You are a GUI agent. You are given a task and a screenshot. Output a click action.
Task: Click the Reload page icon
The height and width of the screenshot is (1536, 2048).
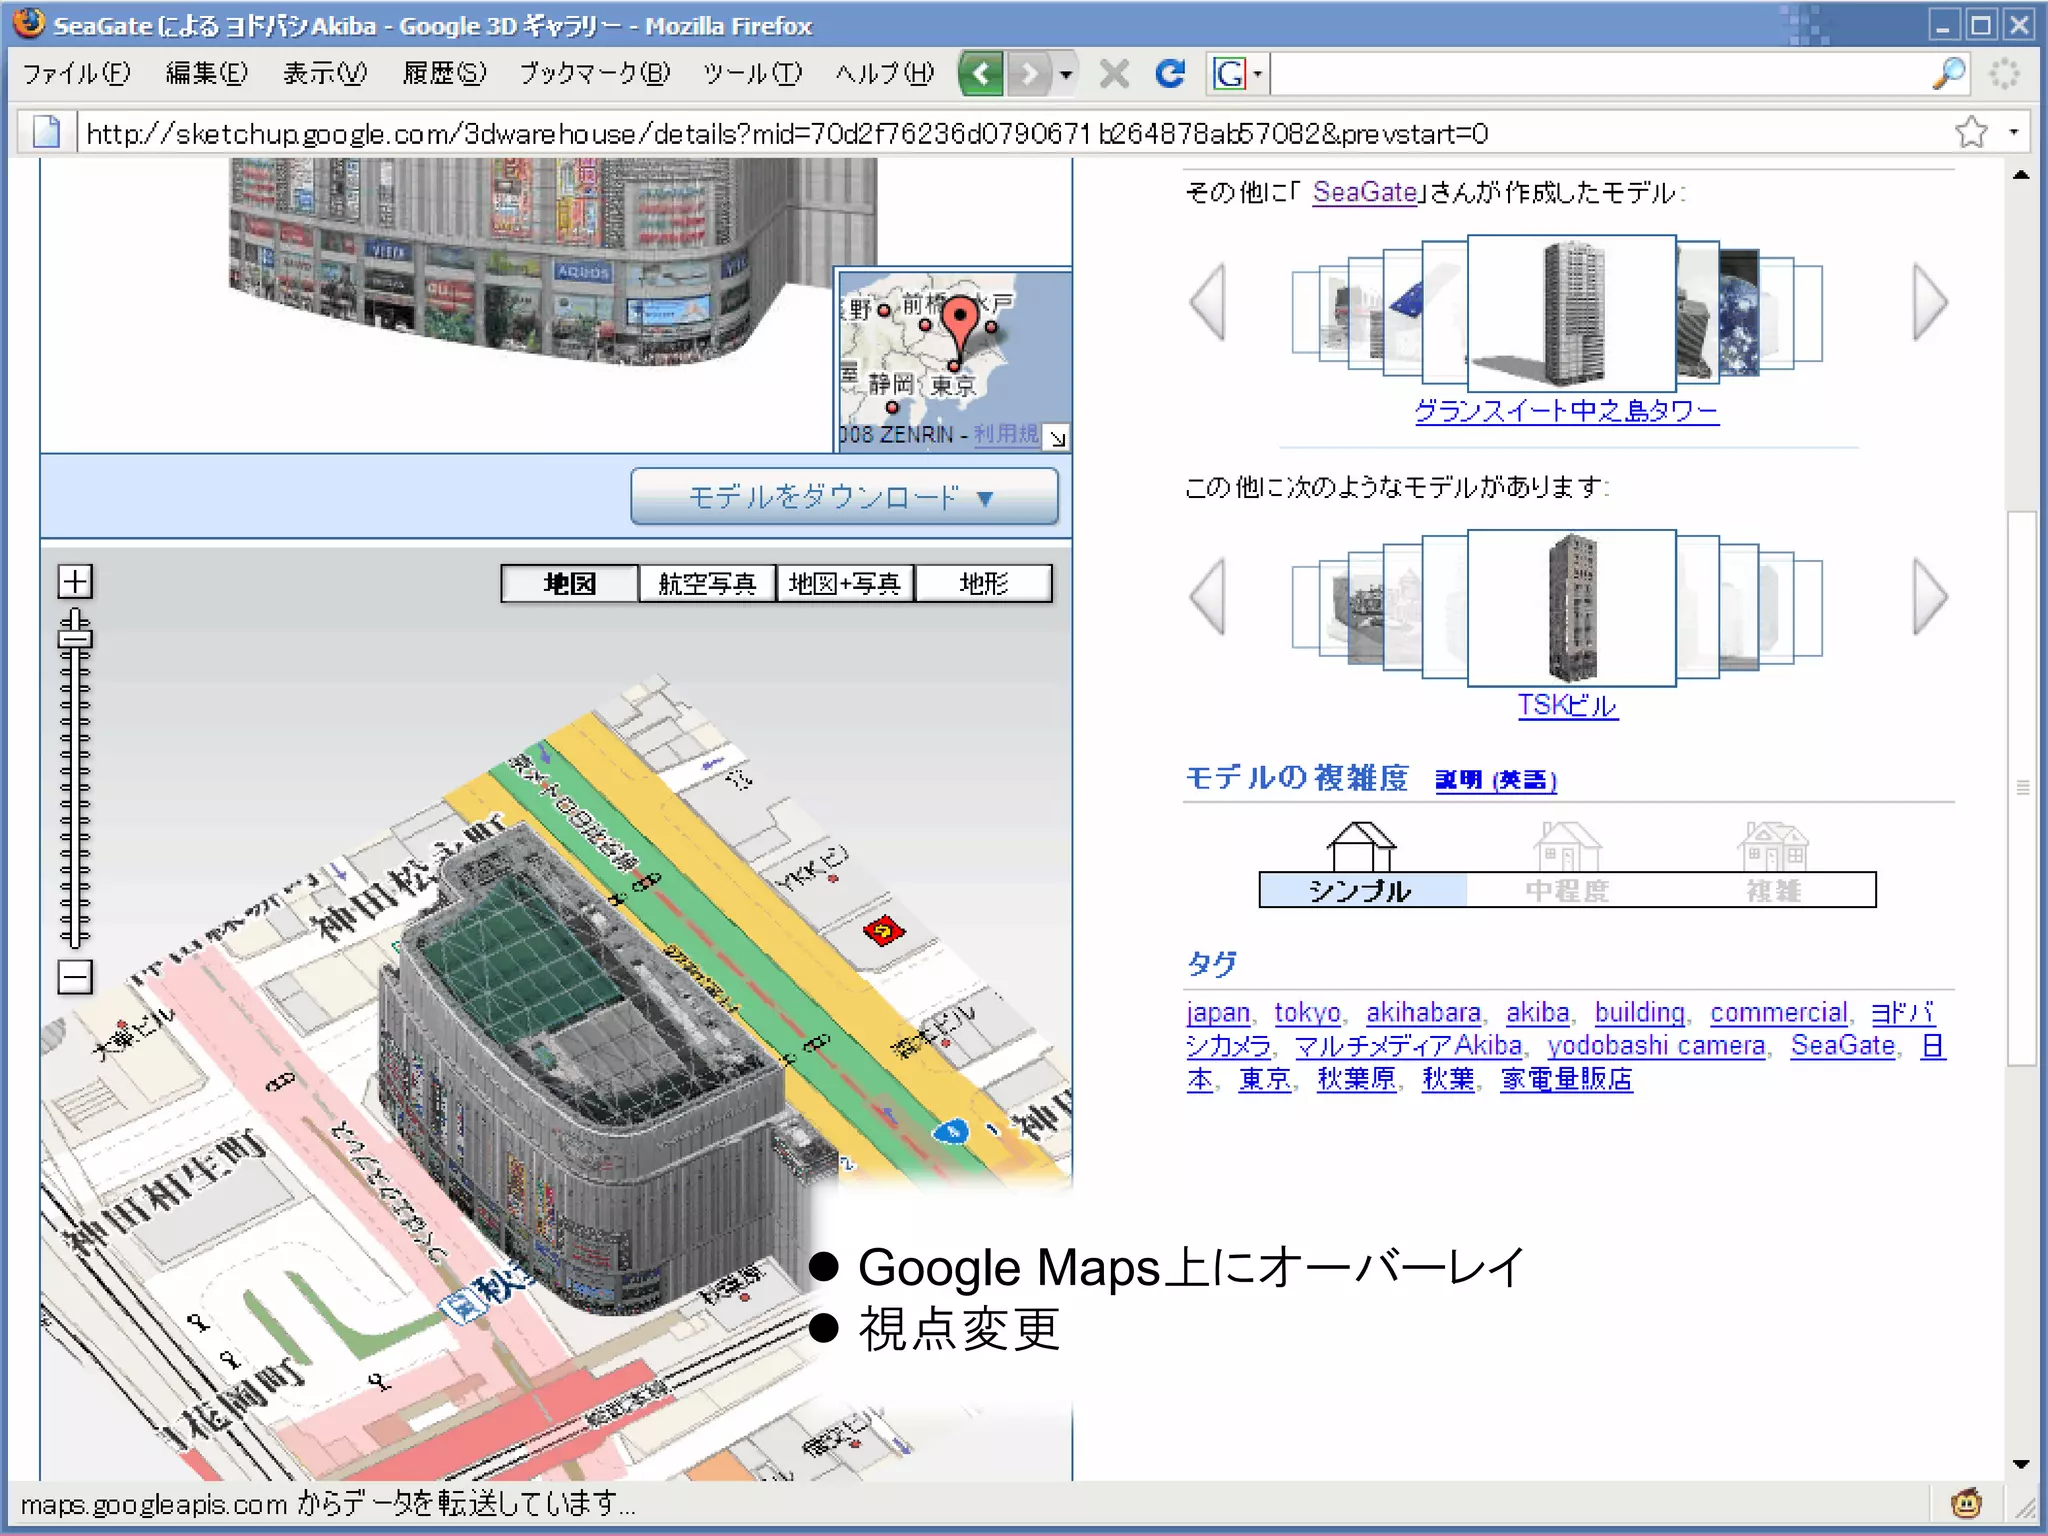(1169, 74)
